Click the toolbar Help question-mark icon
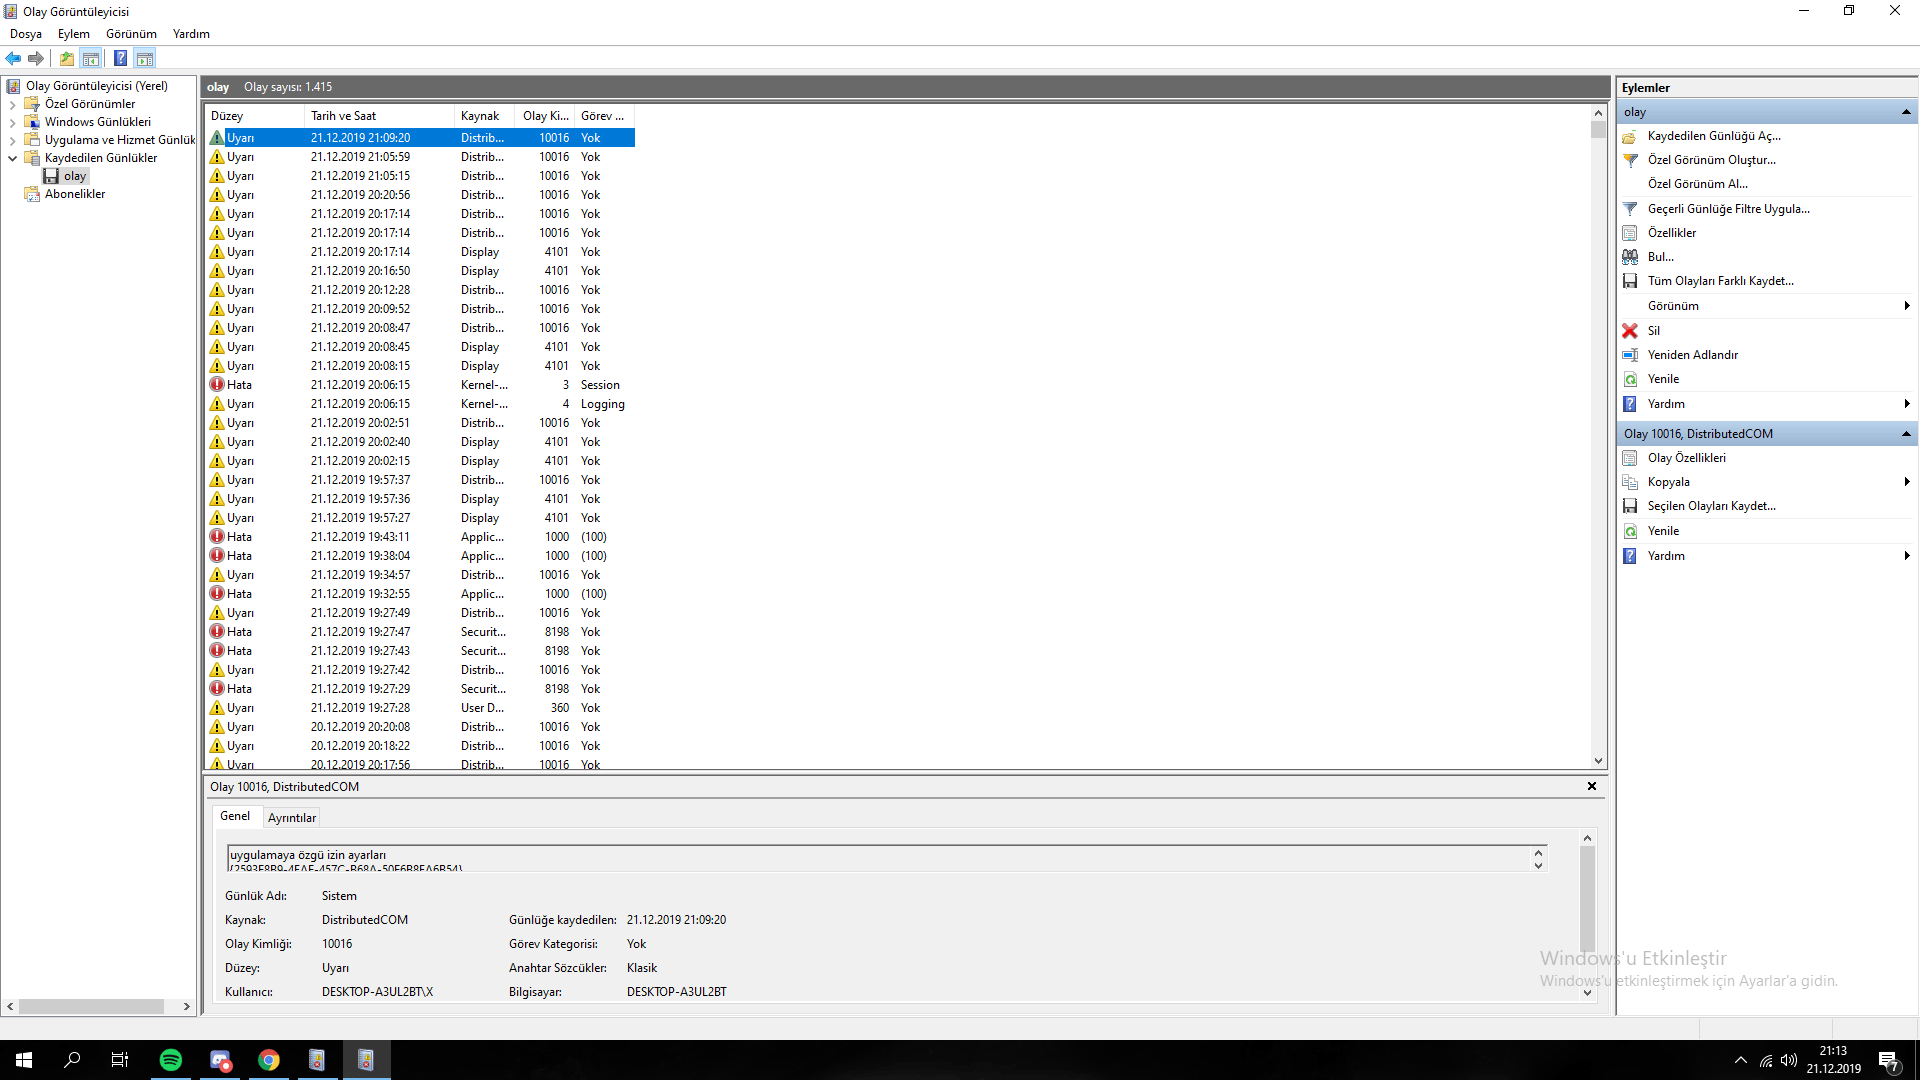The width and height of the screenshot is (1920, 1080). pos(120,58)
